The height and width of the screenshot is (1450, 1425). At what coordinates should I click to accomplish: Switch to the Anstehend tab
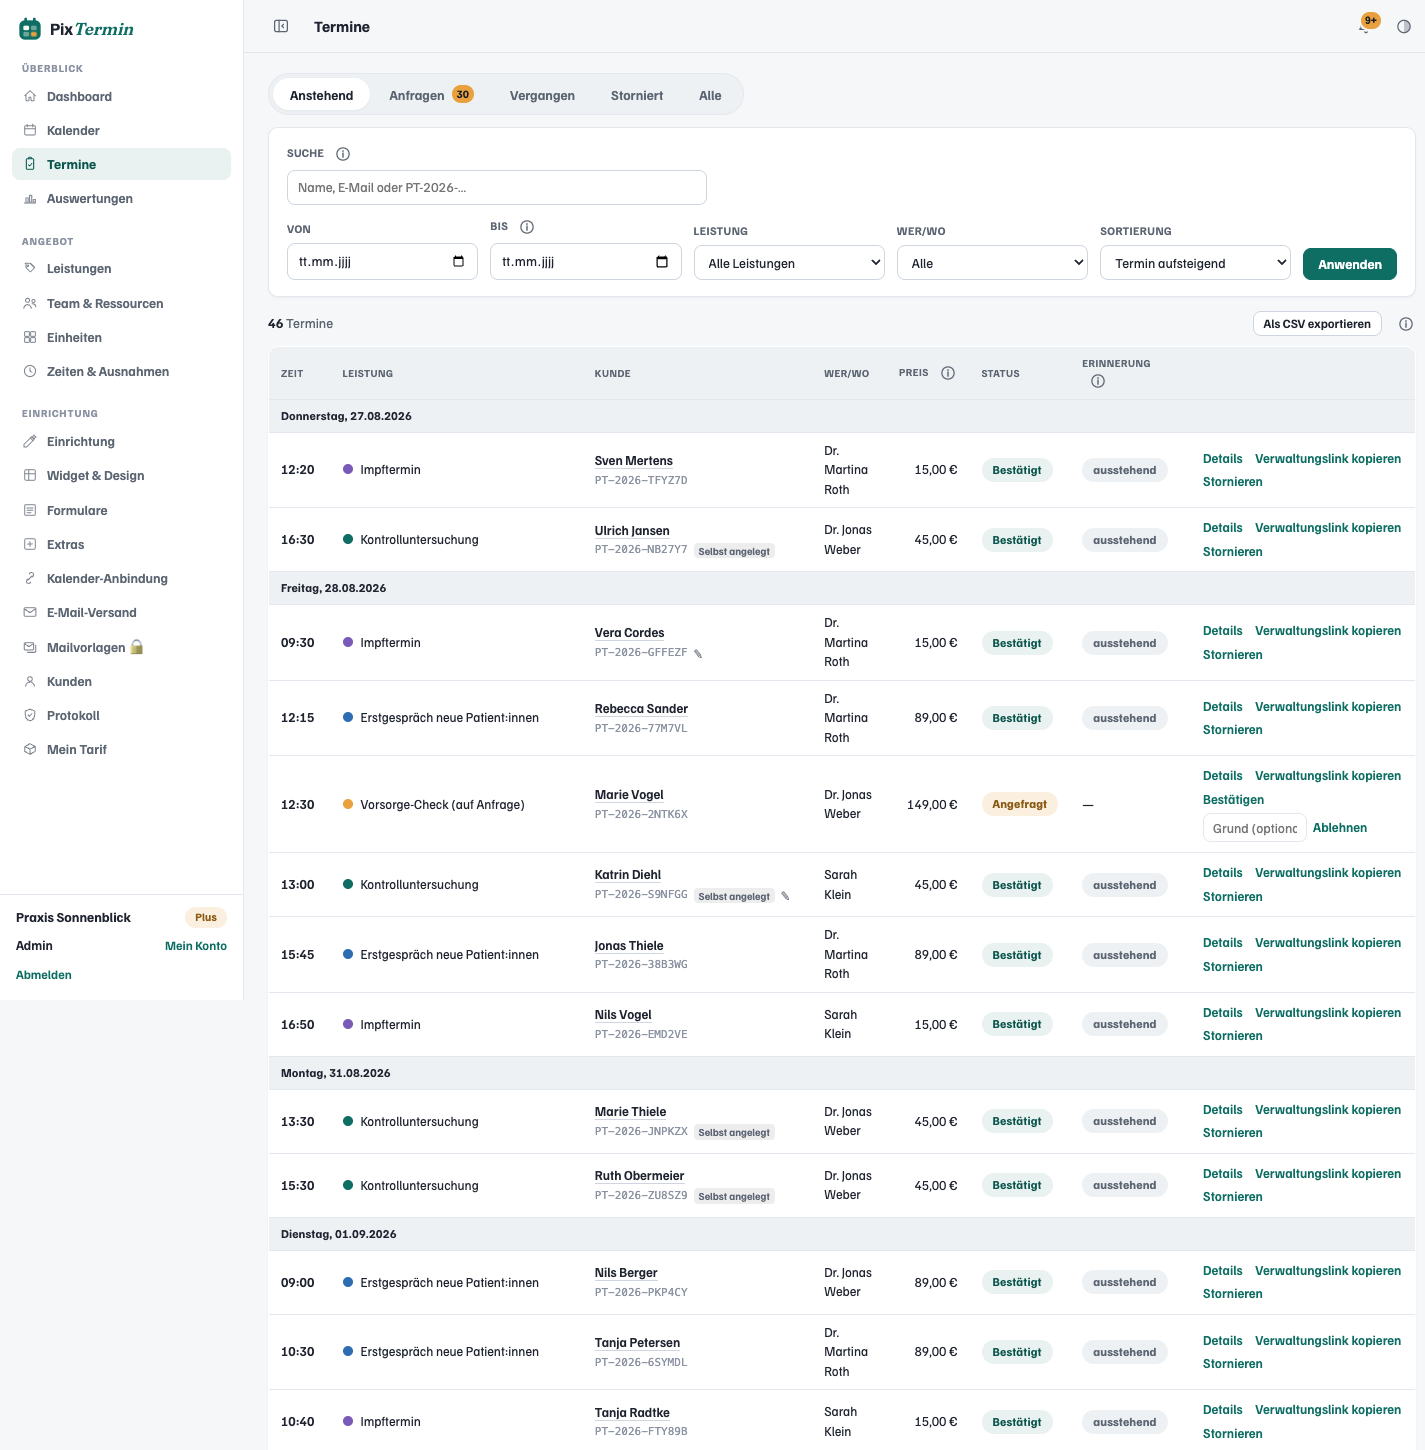[321, 95]
